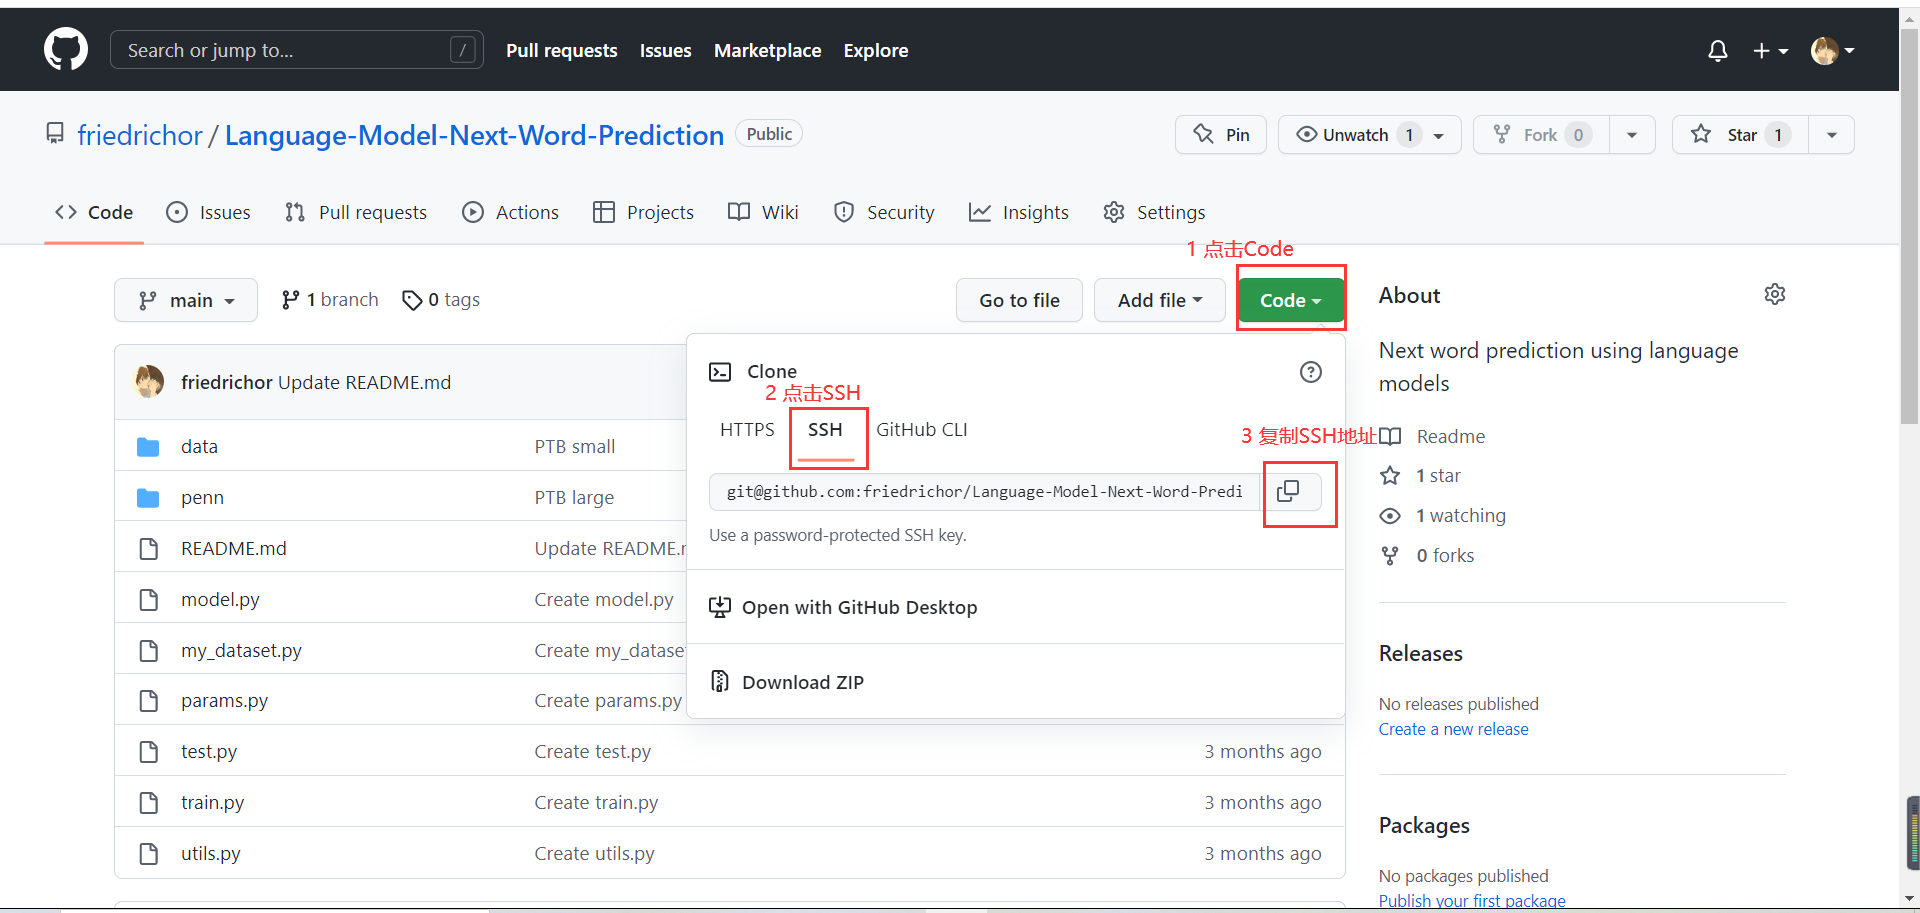Switch to the Pull requests repository tab
This screenshot has height=913, width=1920.
(x=356, y=212)
